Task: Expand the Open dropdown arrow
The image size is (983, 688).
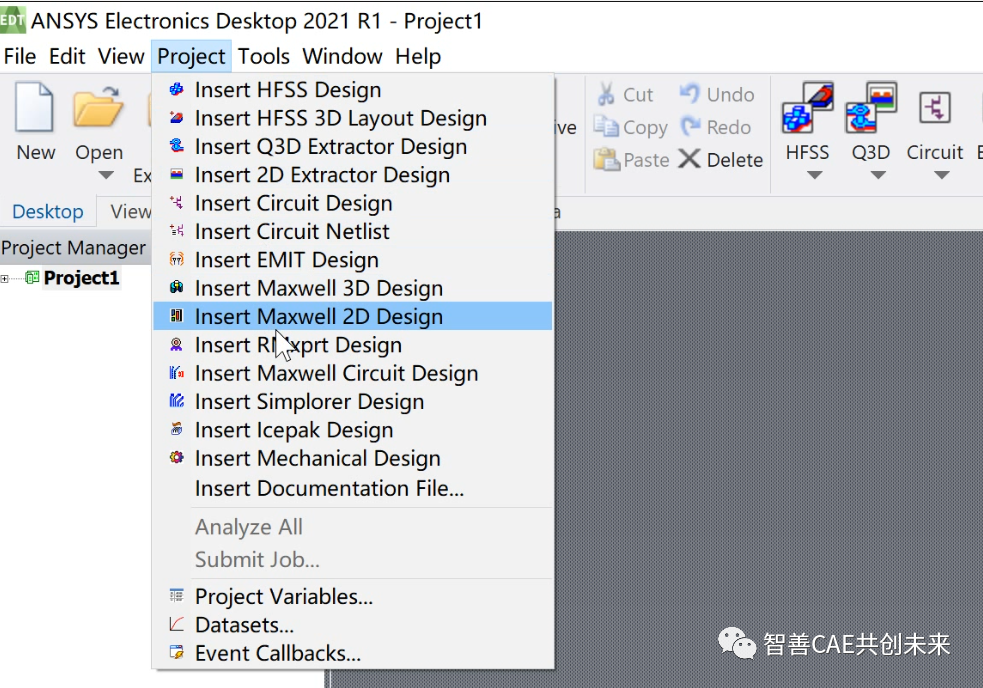Action: coord(106,175)
